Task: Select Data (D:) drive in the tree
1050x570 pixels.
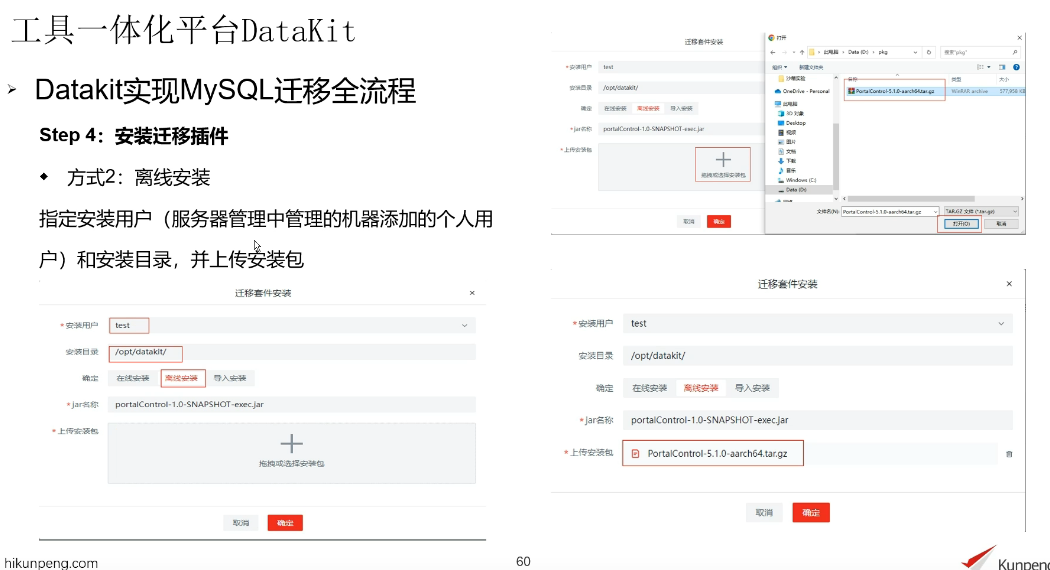Action: (793, 190)
